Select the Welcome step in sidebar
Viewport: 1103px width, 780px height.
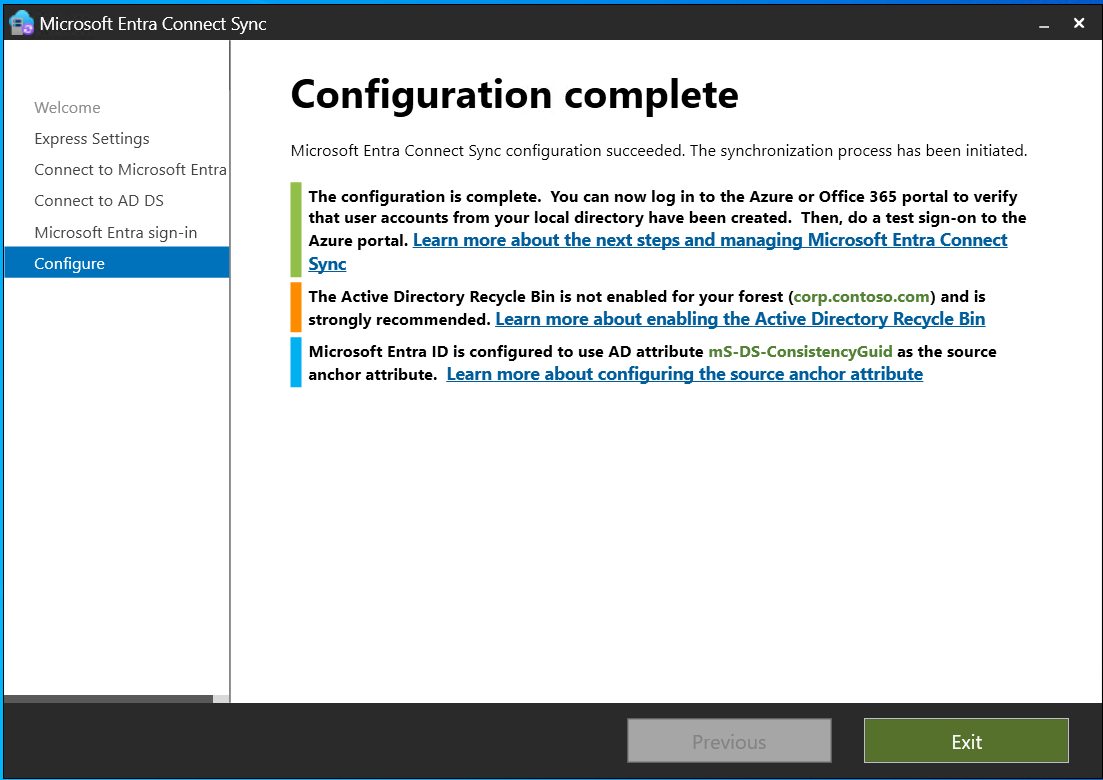click(67, 108)
